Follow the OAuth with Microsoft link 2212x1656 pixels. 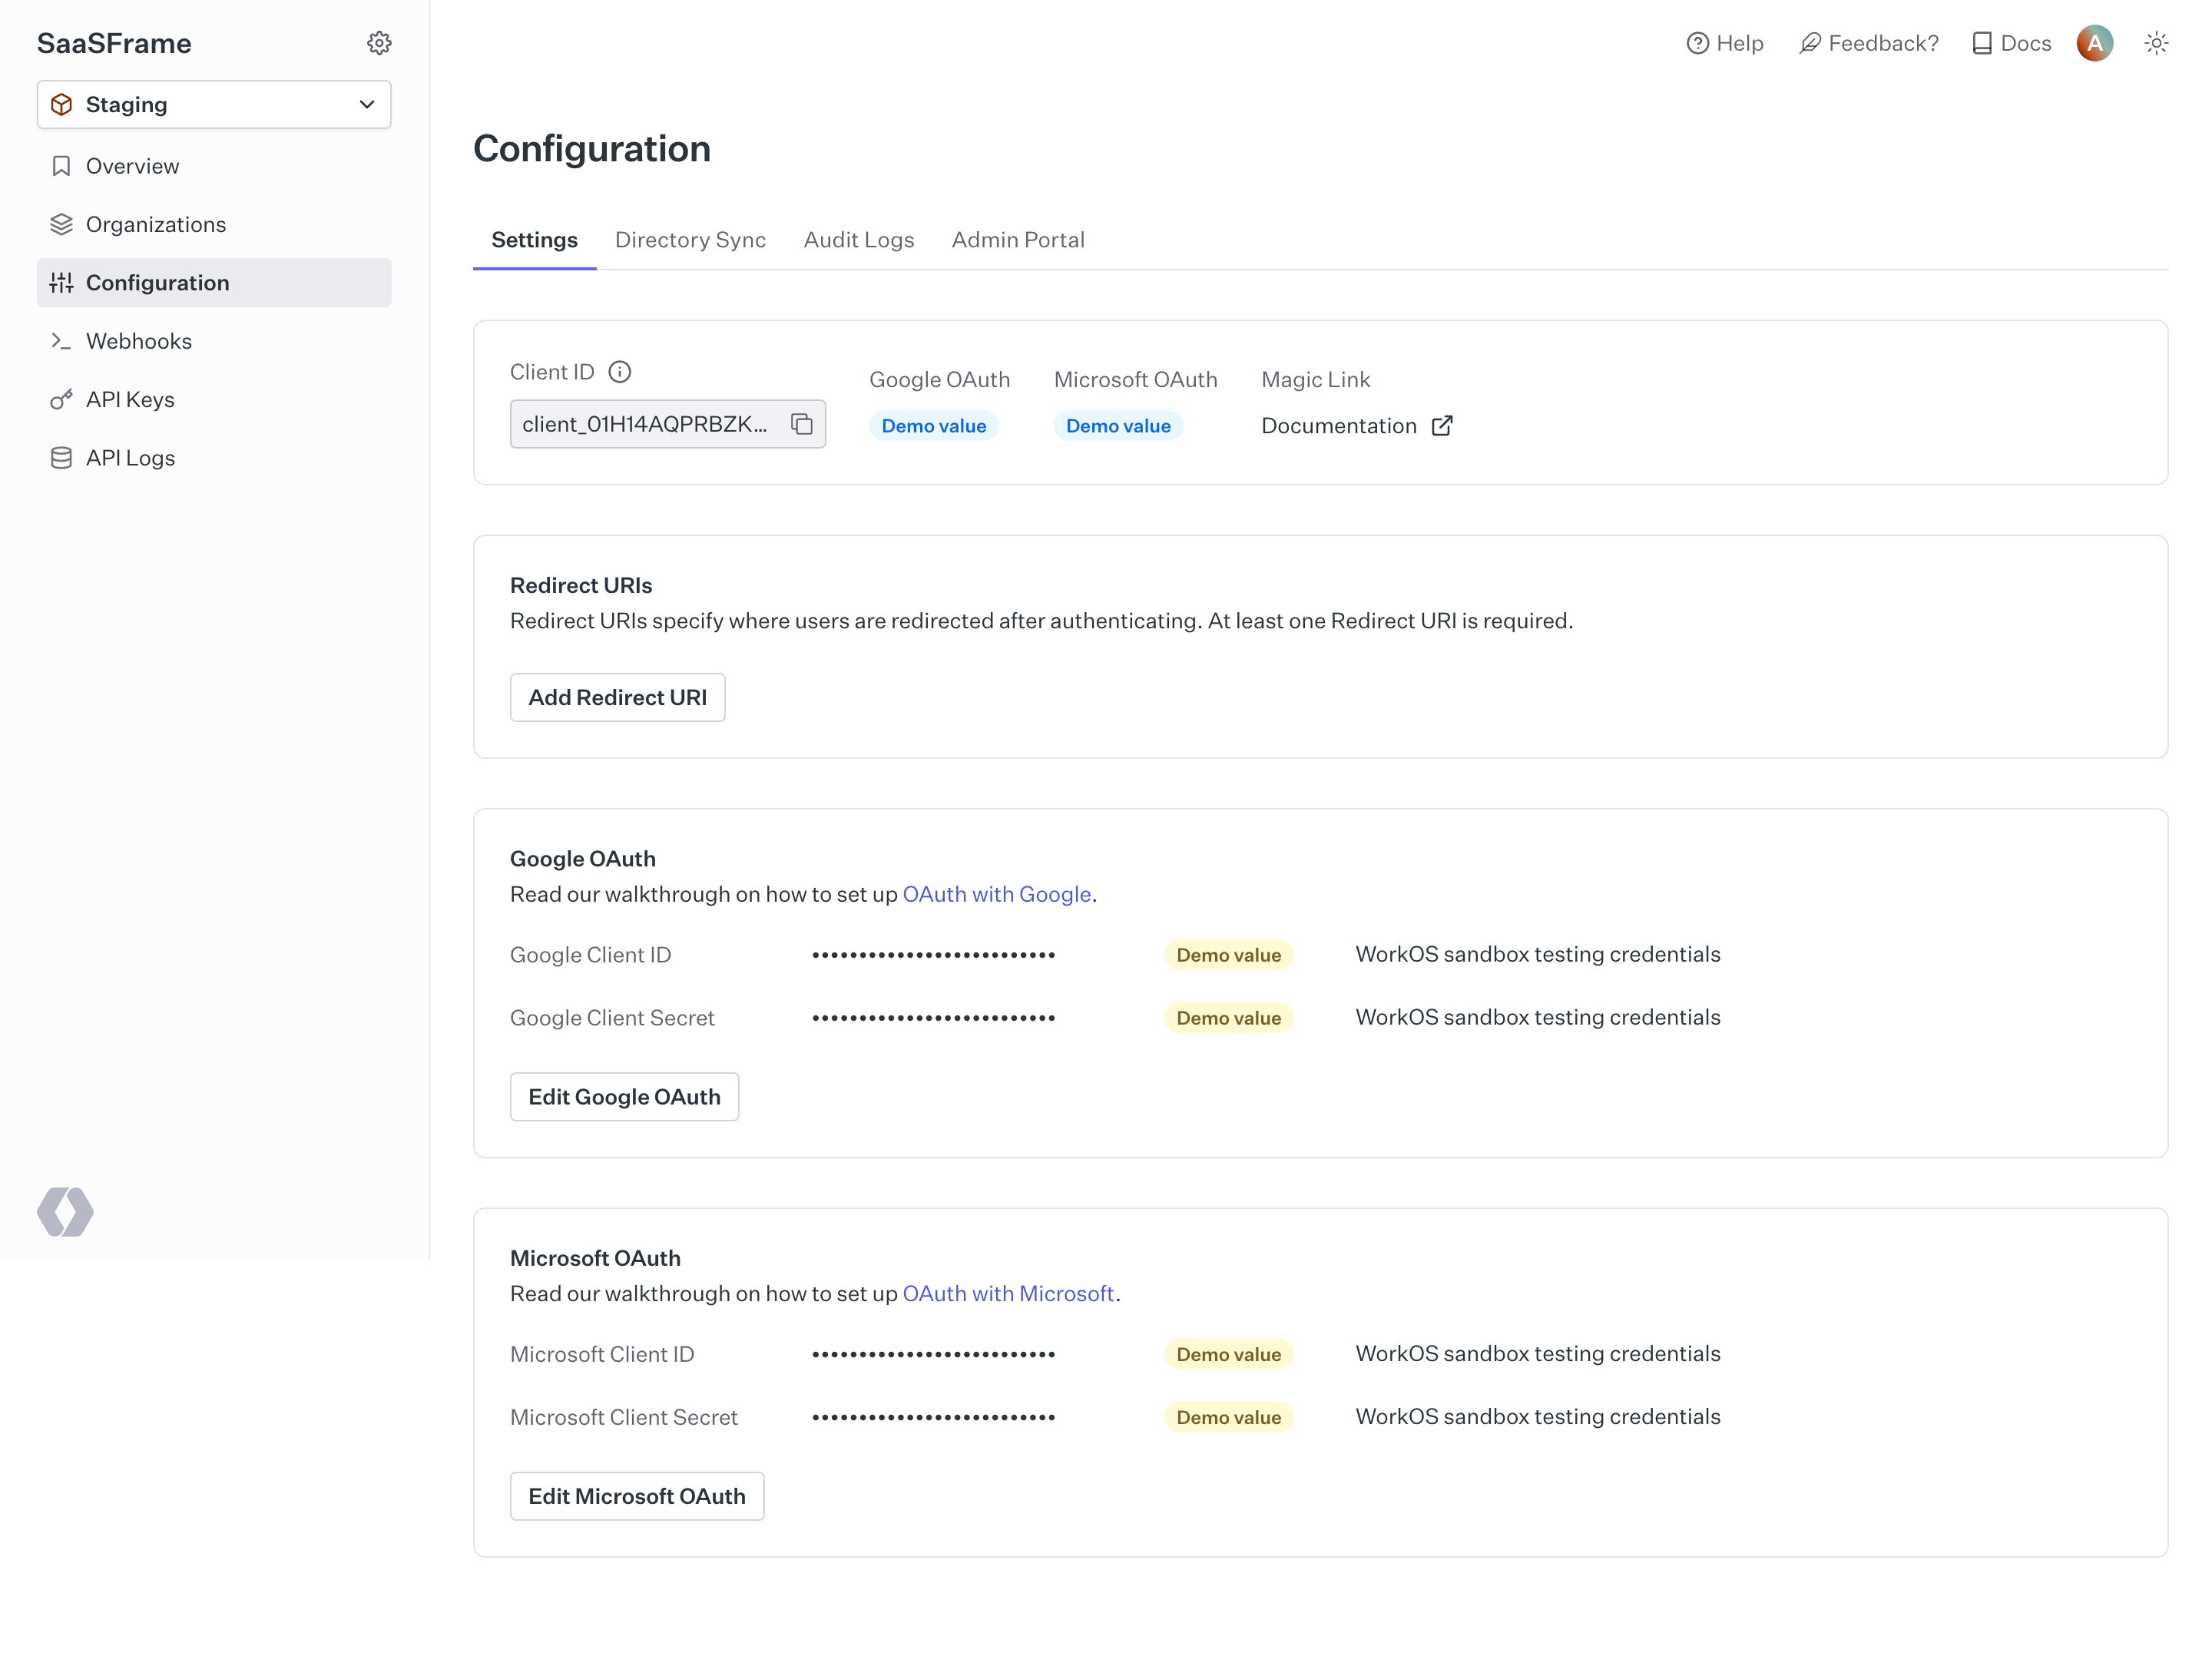tap(1008, 1293)
